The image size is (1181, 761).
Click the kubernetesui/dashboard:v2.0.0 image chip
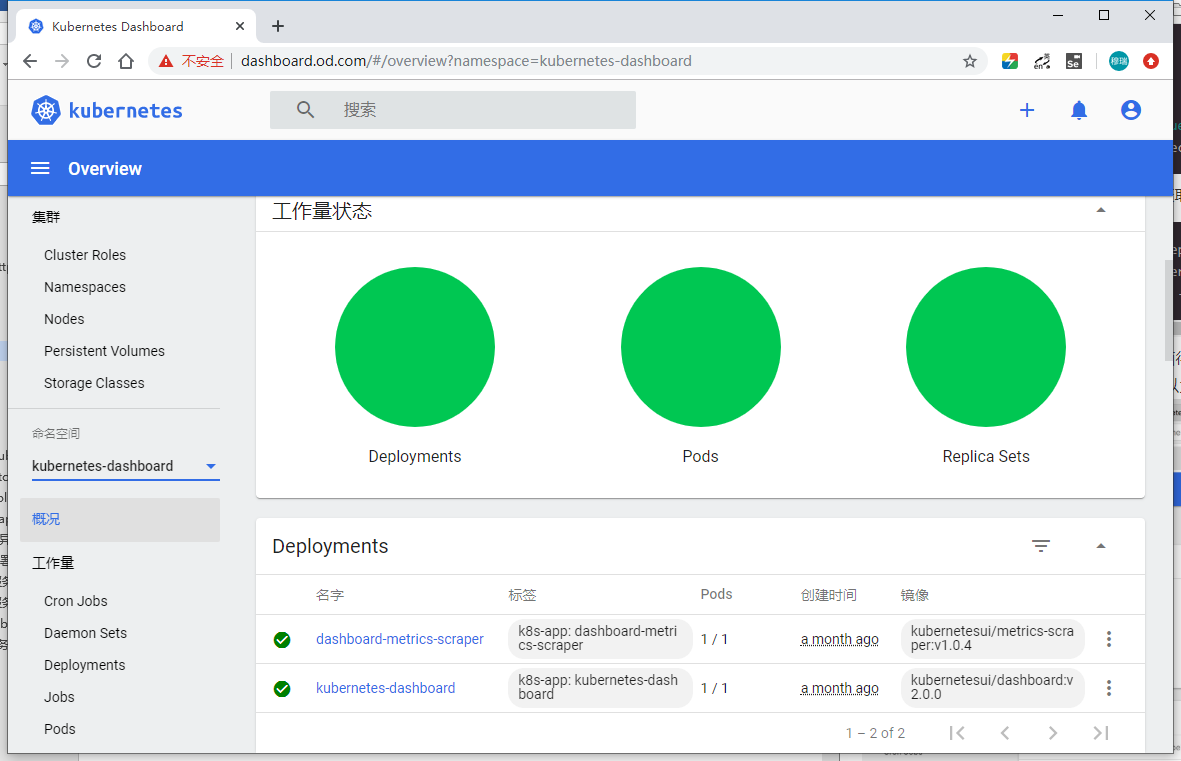click(x=993, y=688)
